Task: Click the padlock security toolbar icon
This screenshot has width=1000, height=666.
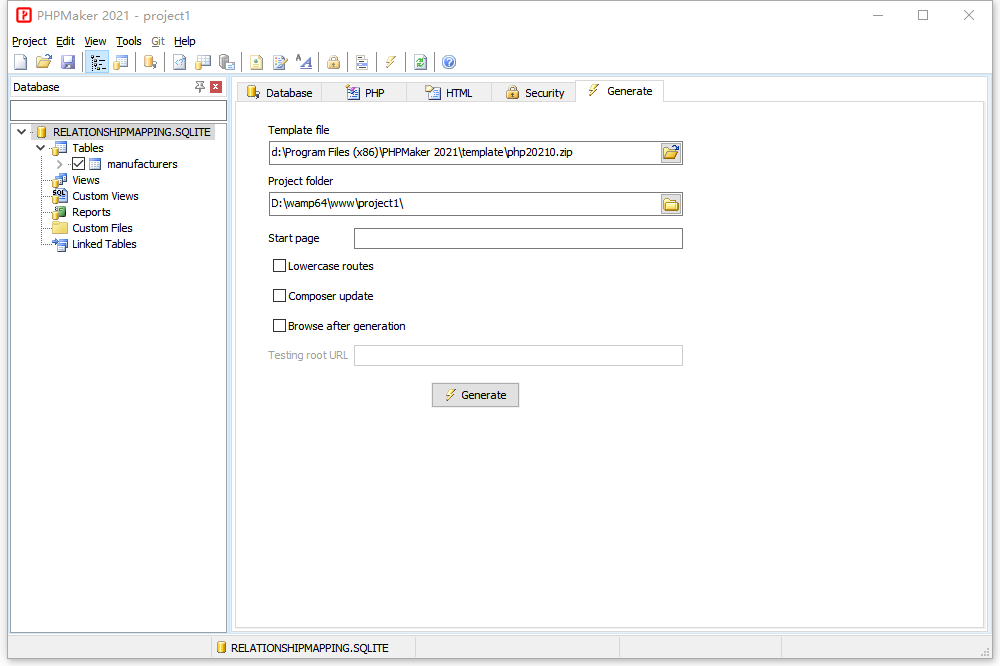Action: pyautogui.click(x=333, y=62)
